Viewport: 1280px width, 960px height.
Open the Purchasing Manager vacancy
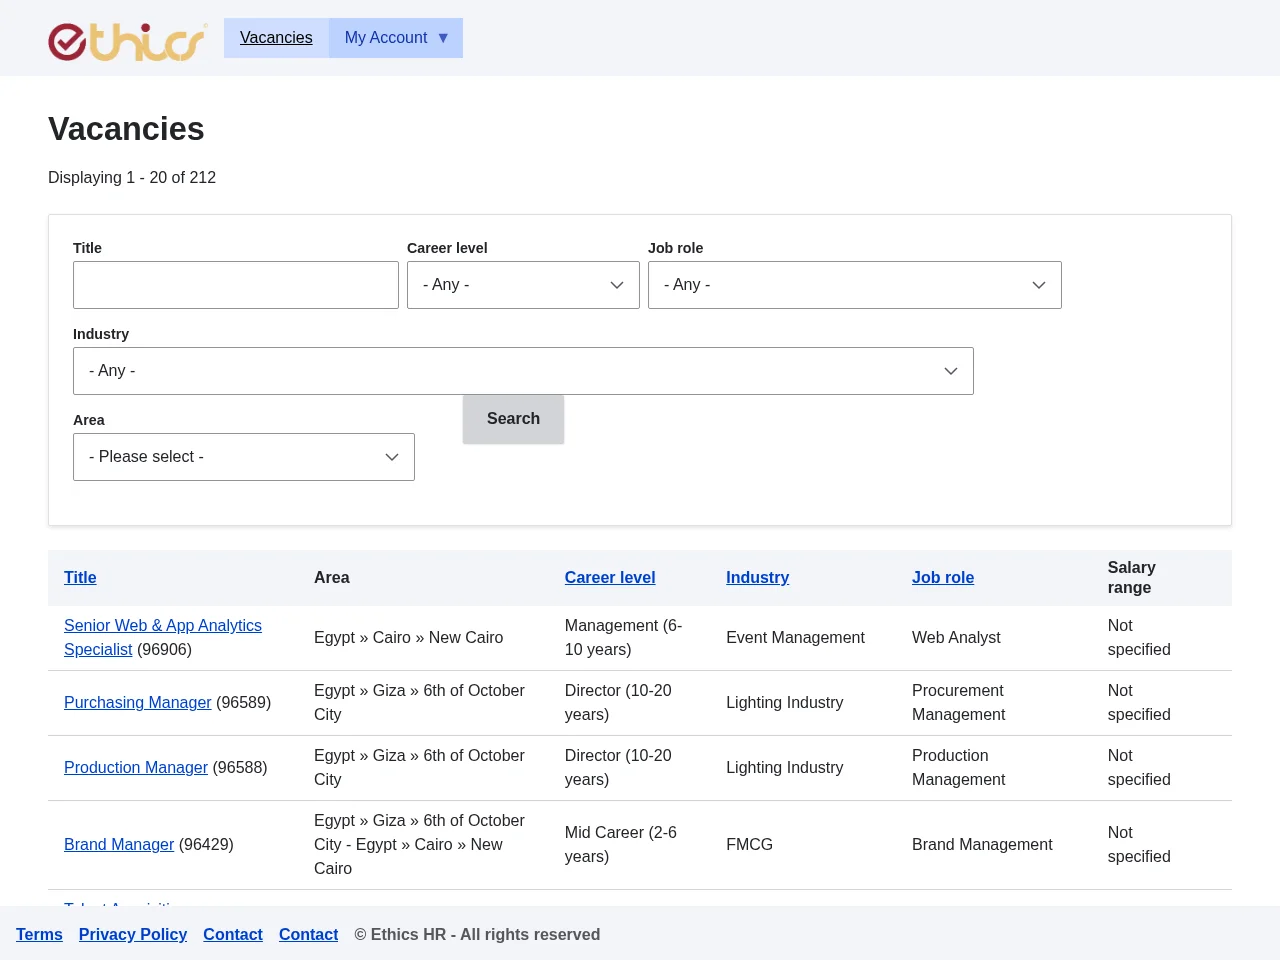(138, 702)
